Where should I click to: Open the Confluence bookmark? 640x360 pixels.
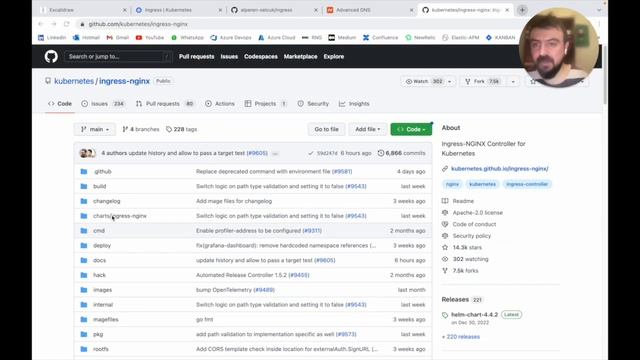point(380,38)
